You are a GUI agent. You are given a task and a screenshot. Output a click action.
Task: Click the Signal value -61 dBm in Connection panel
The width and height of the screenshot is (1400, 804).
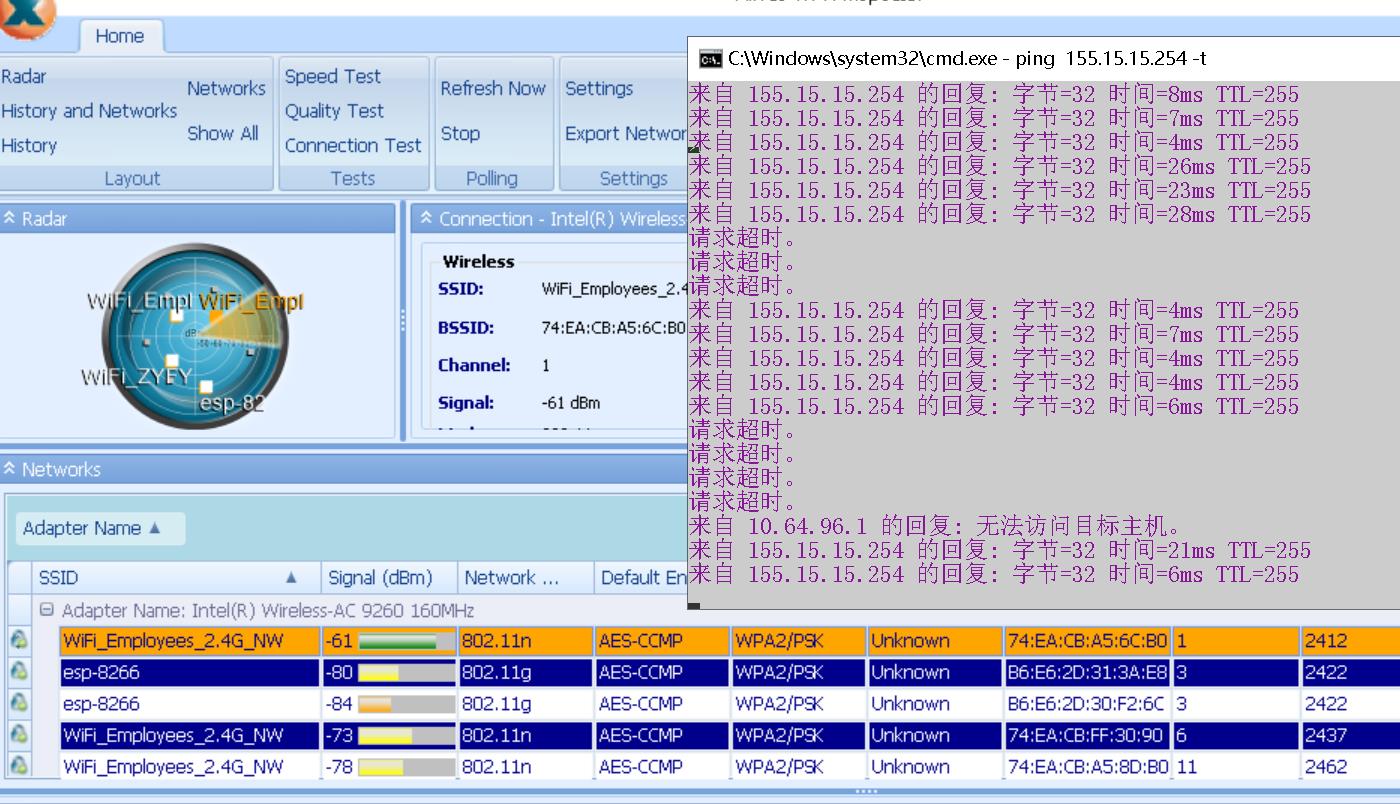pyautogui.click(x=571, y=403)
